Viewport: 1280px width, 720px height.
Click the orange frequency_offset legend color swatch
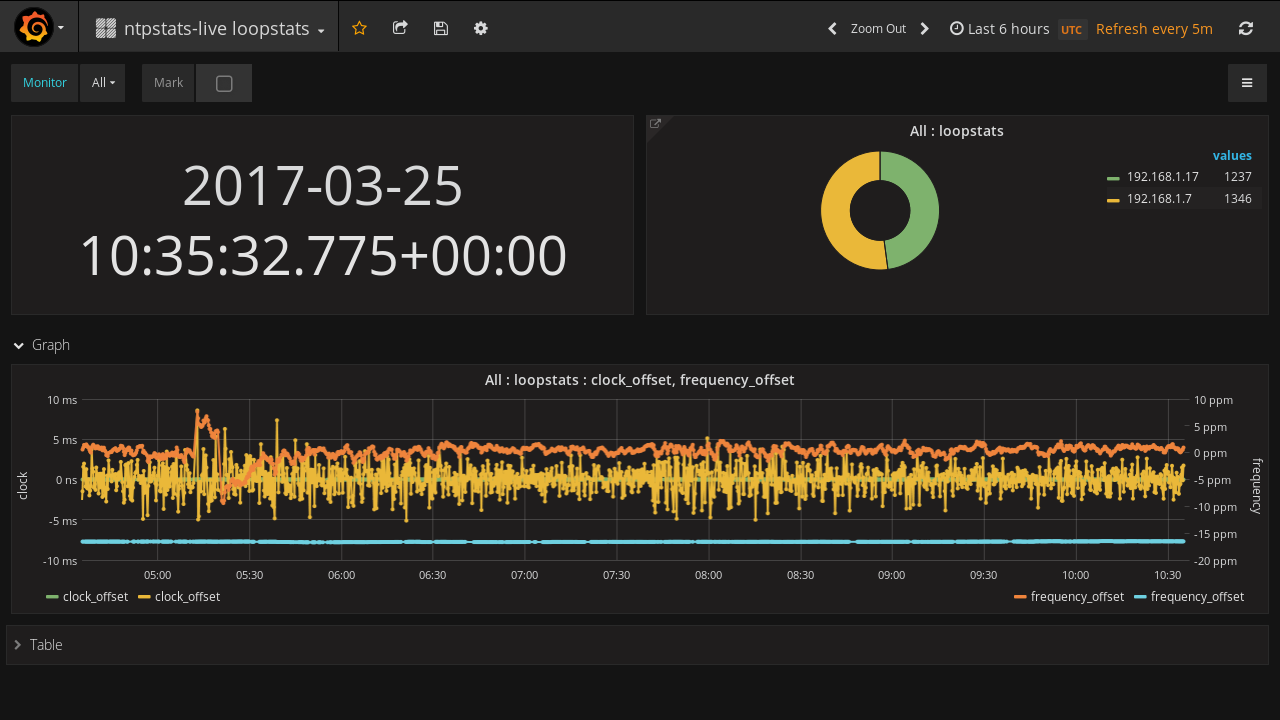pos(1020,597)
